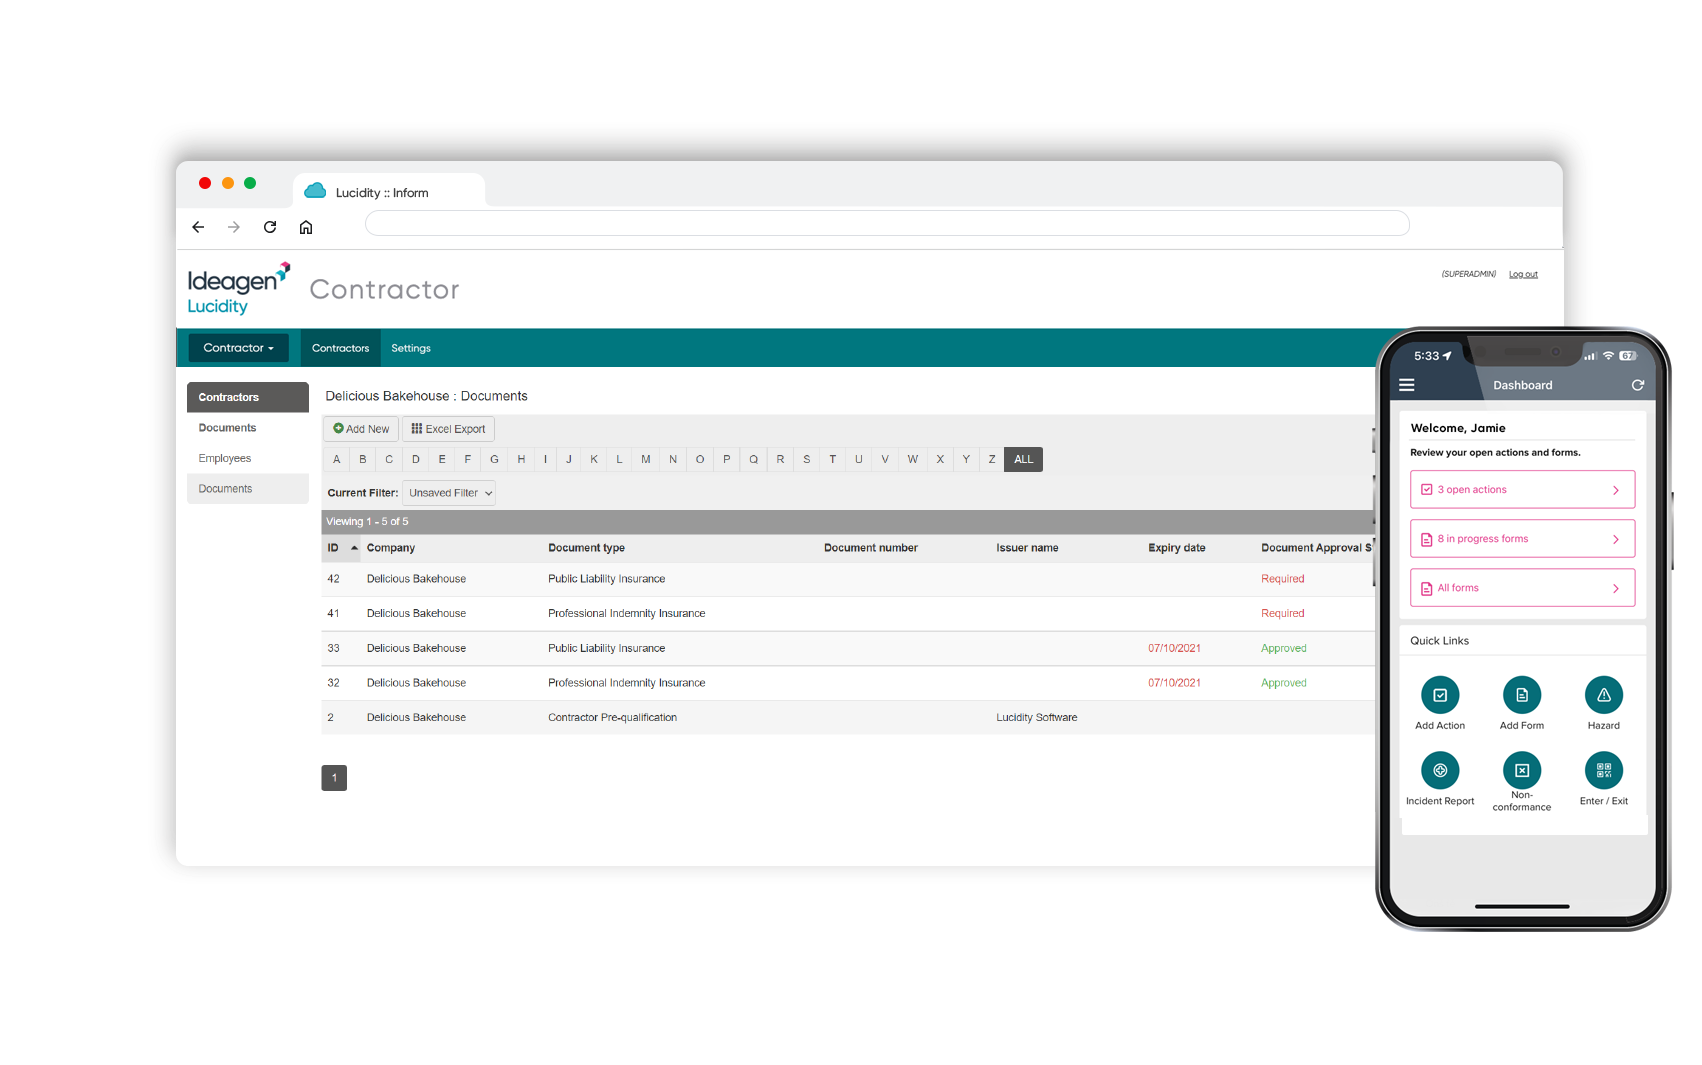Open the hamburger menu on the mobile dashboard

click(x=1406, y=384)
